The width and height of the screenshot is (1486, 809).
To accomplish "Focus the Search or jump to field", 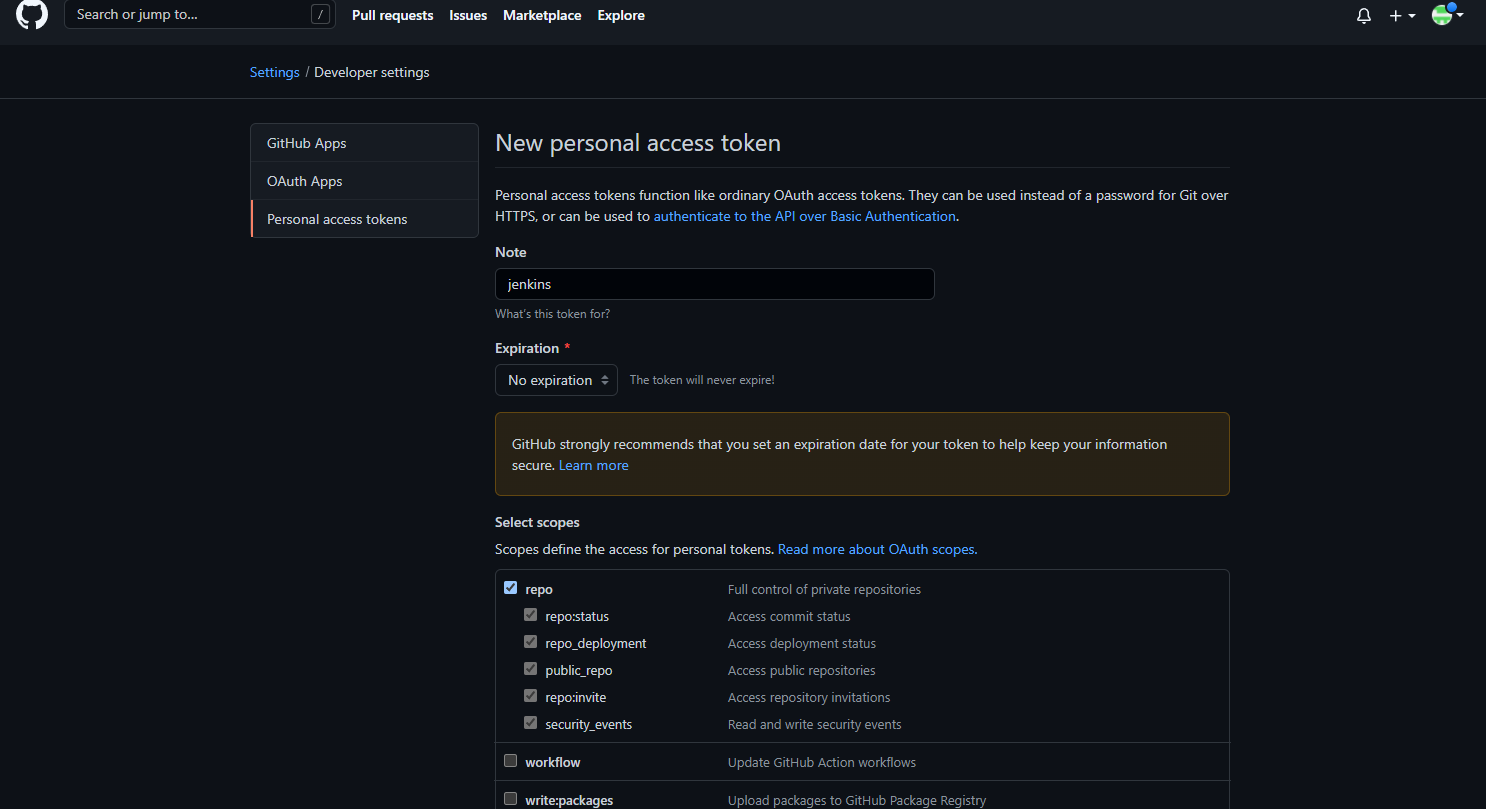I will (x=199, y=14).
